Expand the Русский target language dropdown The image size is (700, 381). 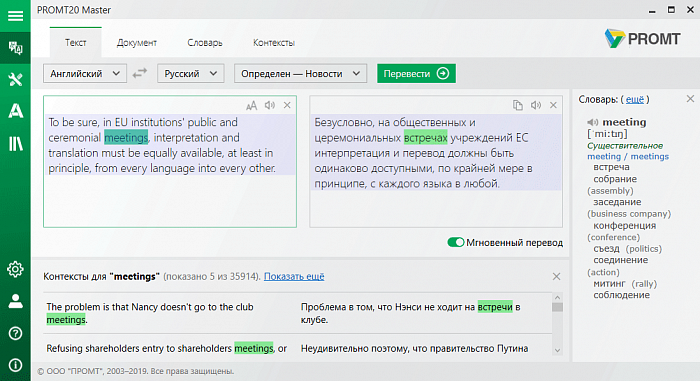coord(190,74)
